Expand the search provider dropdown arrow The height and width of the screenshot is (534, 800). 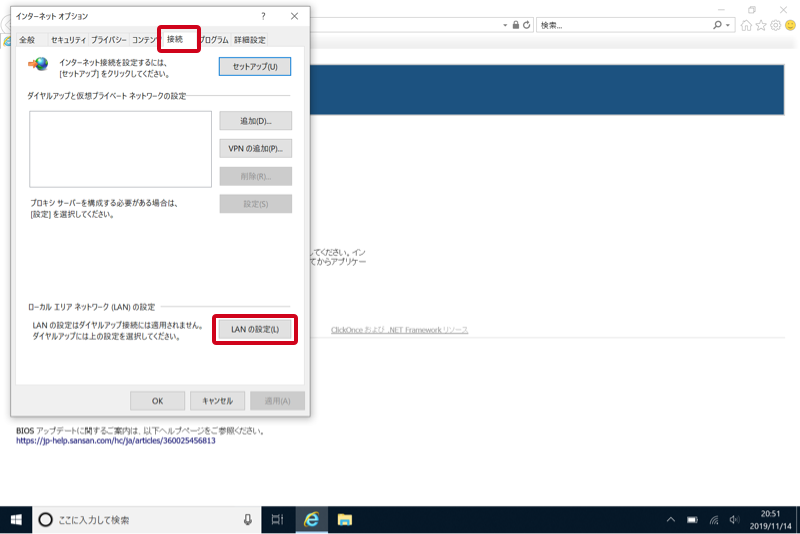tap(728, 25)
